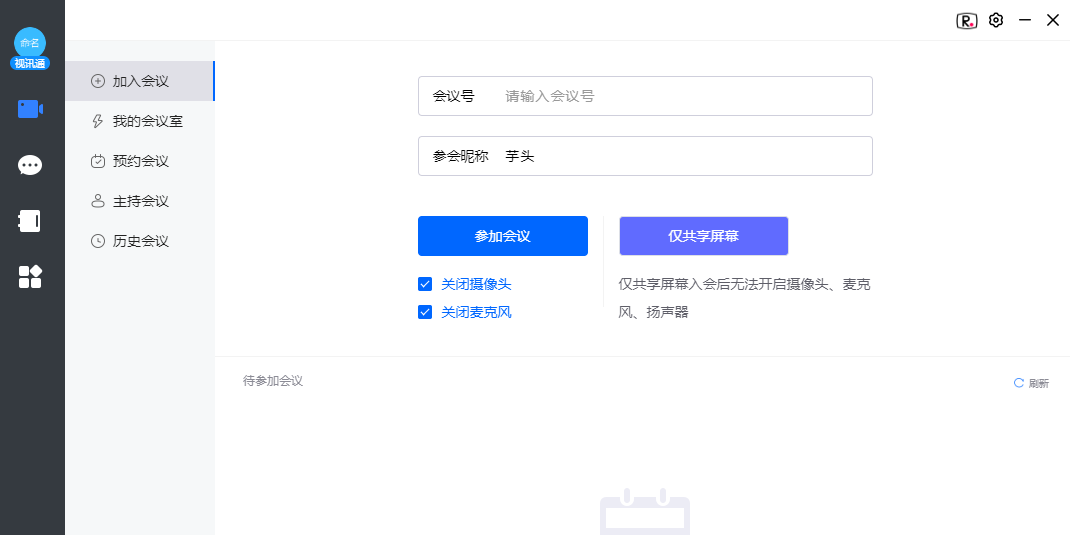This screenshot has height=535, width=1070.
Task: Click the 参会昵称 field showing 芋头
Action: pyautogui.click(x=680, y=156)
